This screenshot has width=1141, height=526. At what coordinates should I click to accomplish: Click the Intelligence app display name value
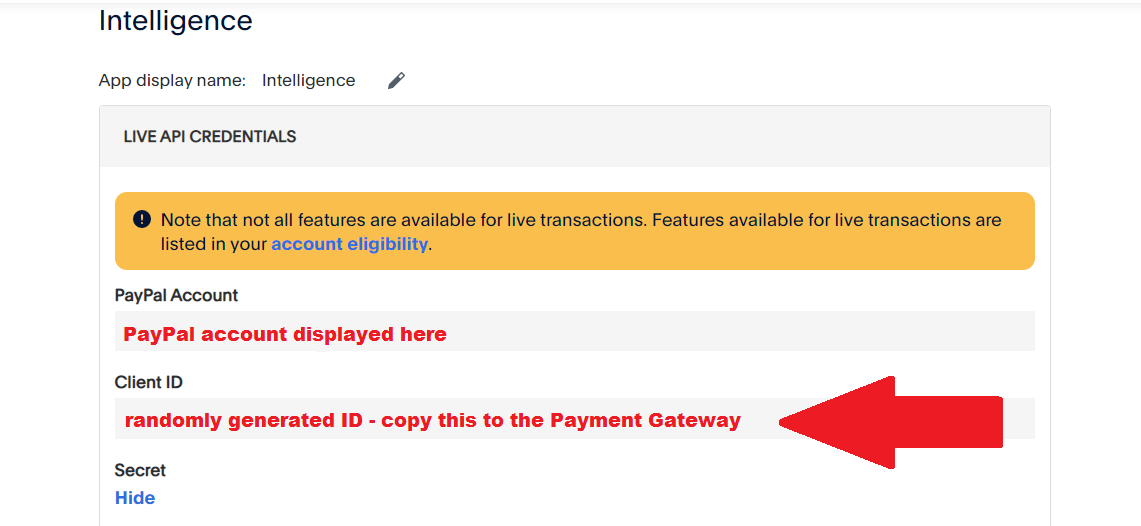[309, 81]
